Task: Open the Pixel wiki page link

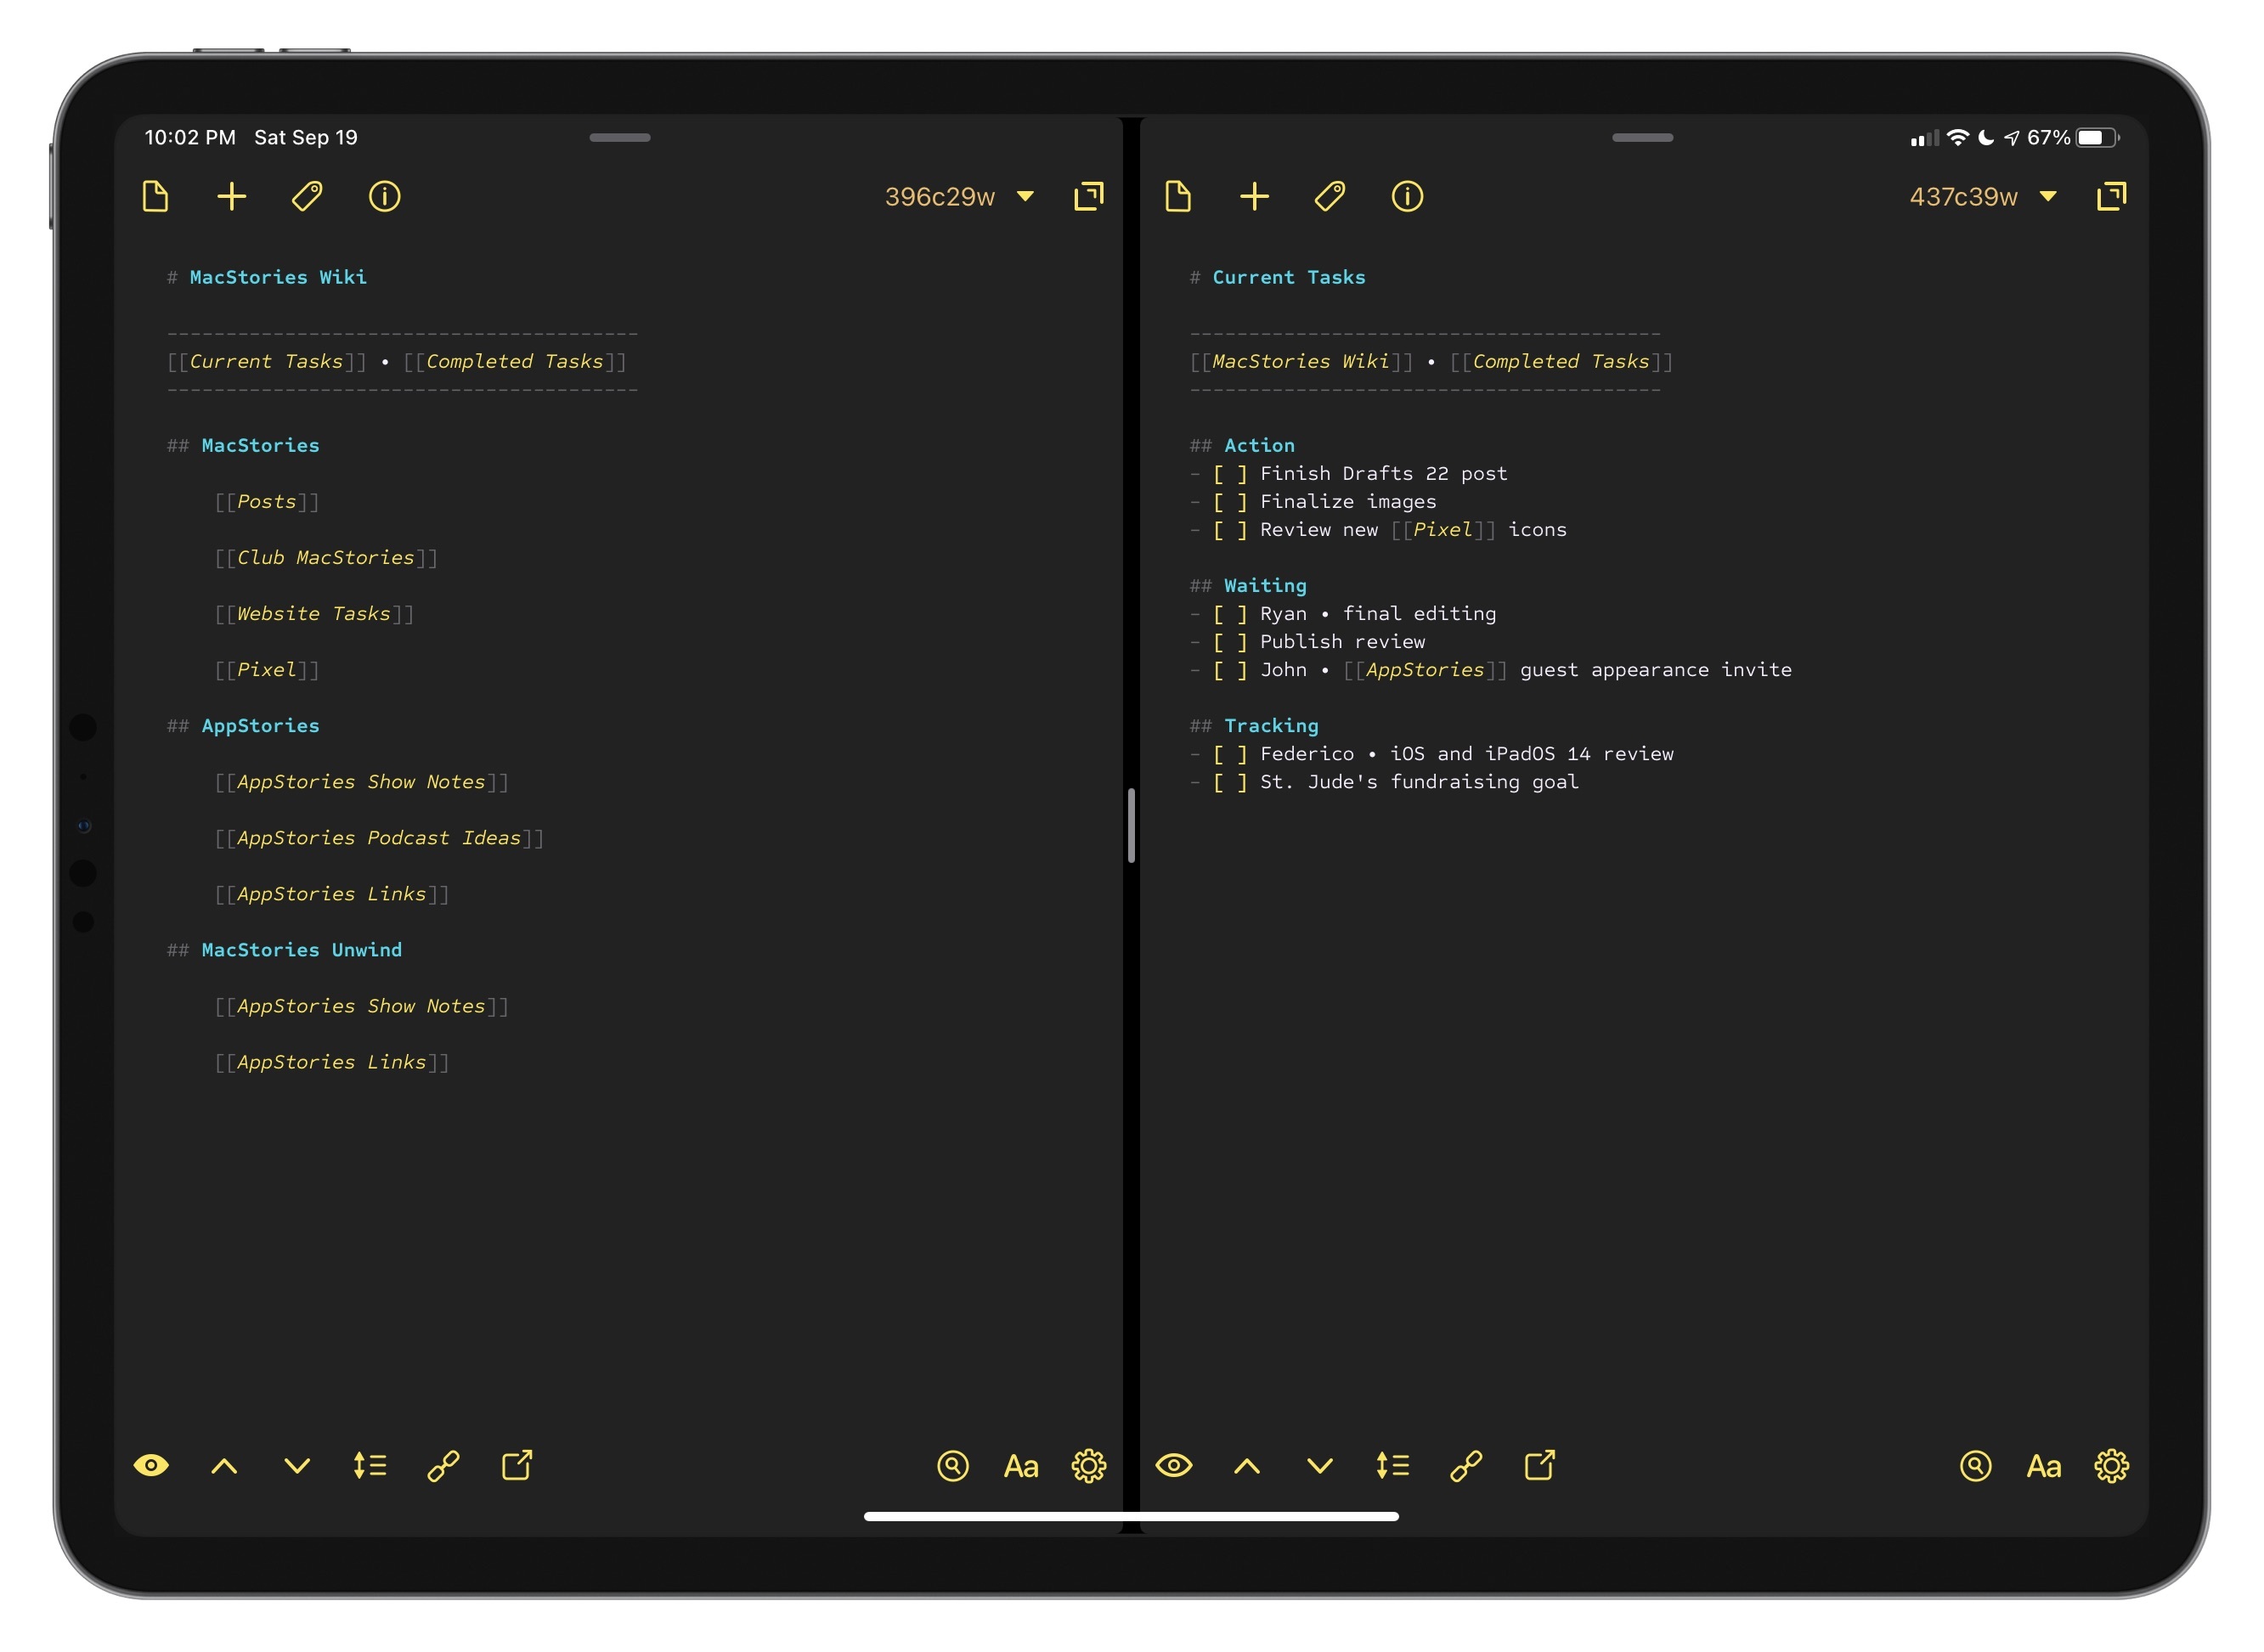Action: (x=267, y=670)
